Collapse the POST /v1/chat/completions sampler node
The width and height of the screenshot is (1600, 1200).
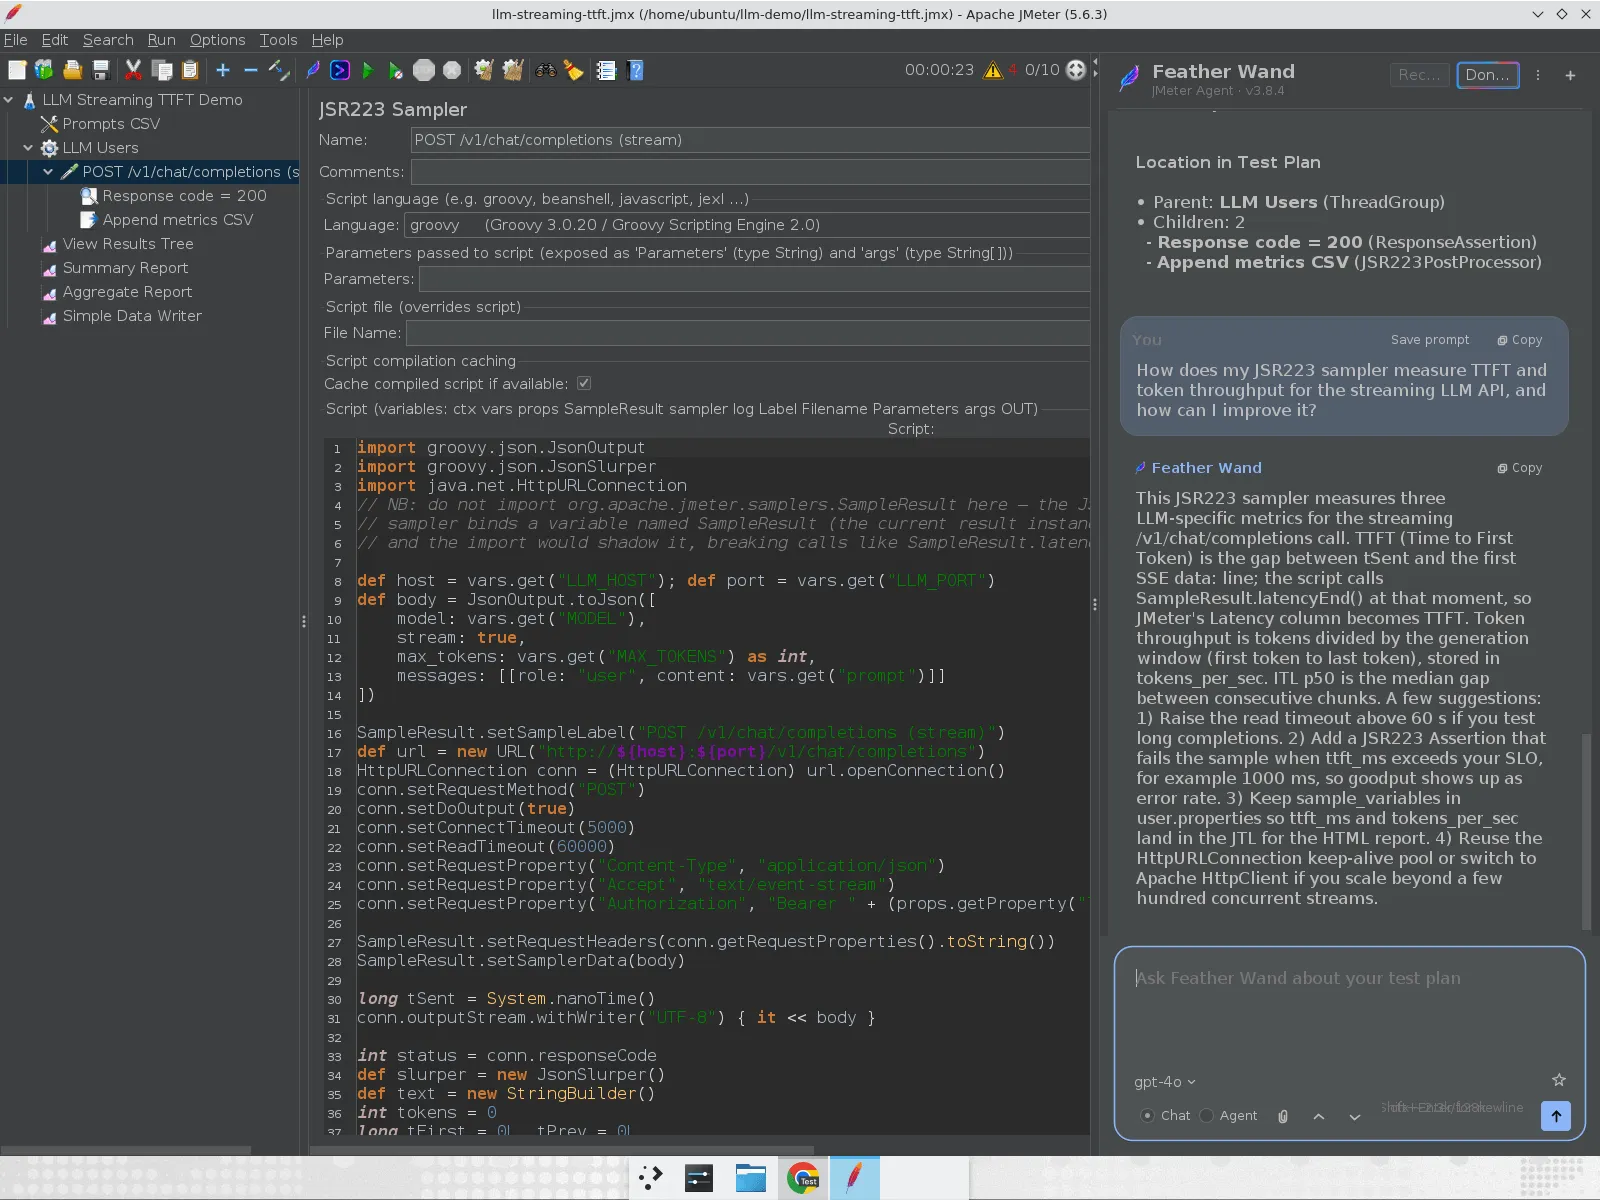tap(48, 172)
